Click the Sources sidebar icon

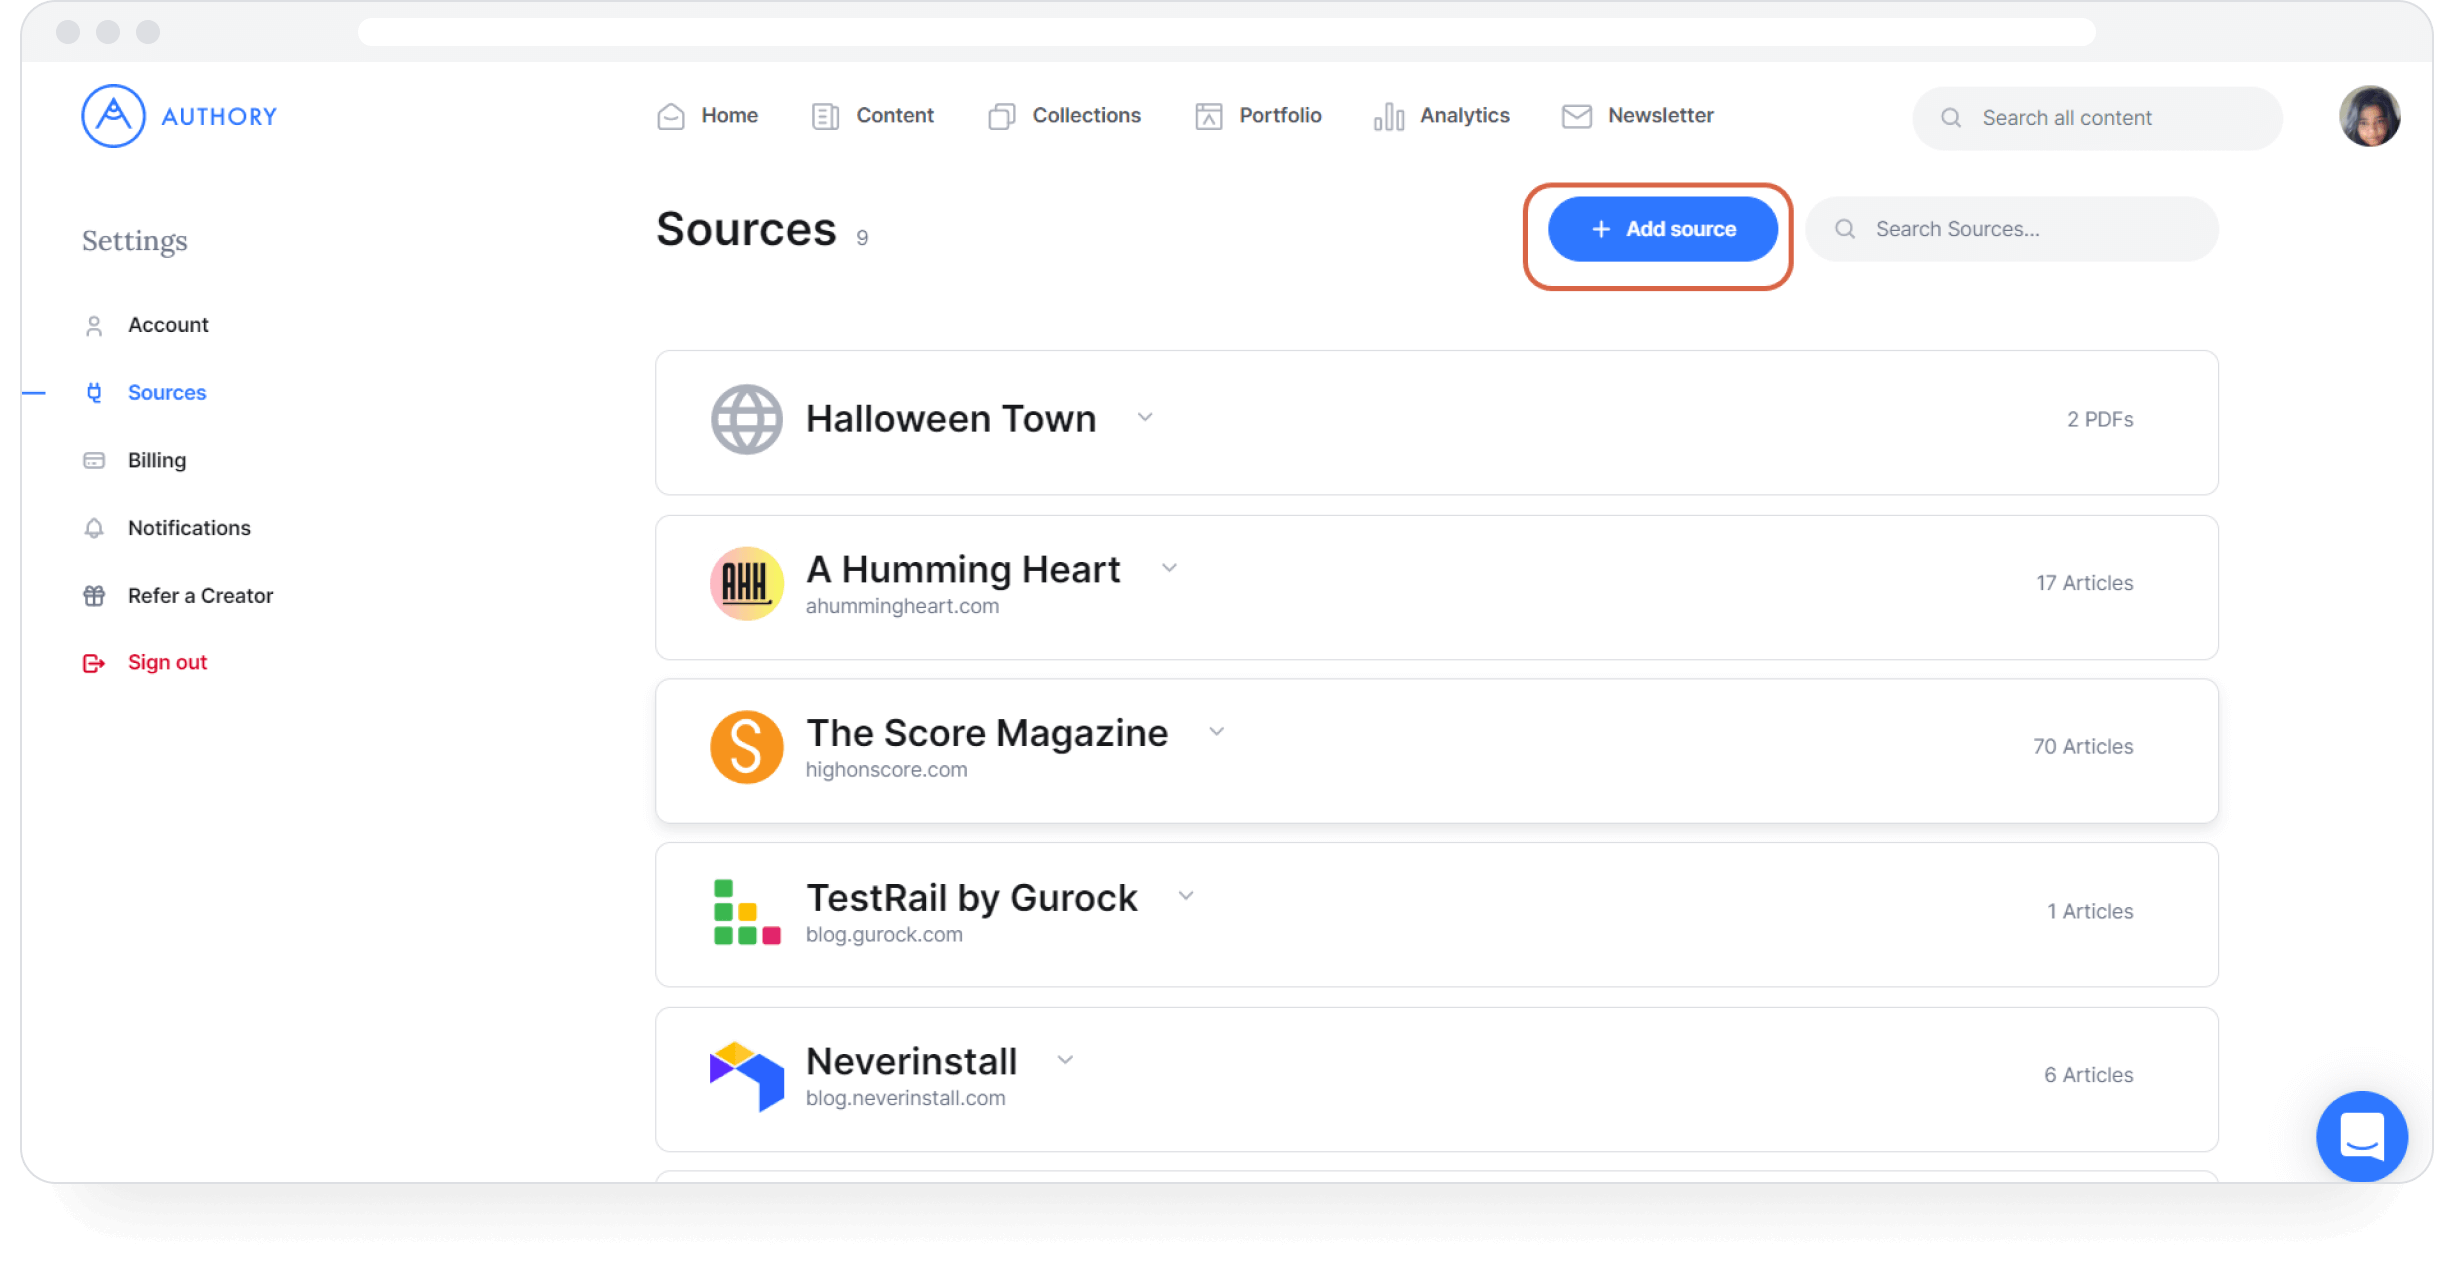coord(96,391)
